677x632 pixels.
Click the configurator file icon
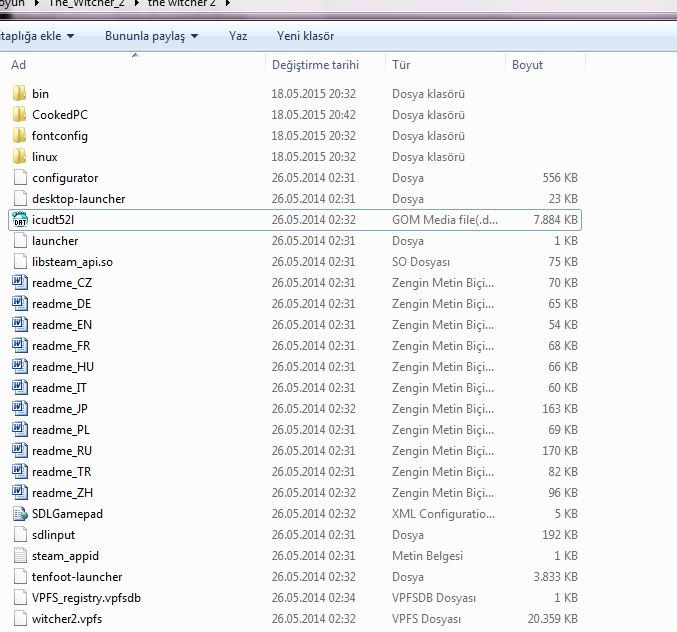click(x=20, y=178)
